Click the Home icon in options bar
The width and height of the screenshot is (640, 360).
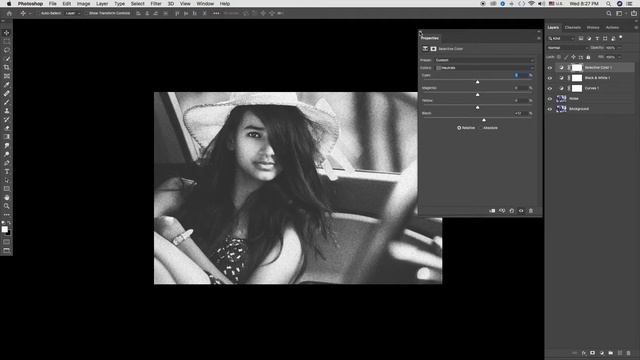9,13
